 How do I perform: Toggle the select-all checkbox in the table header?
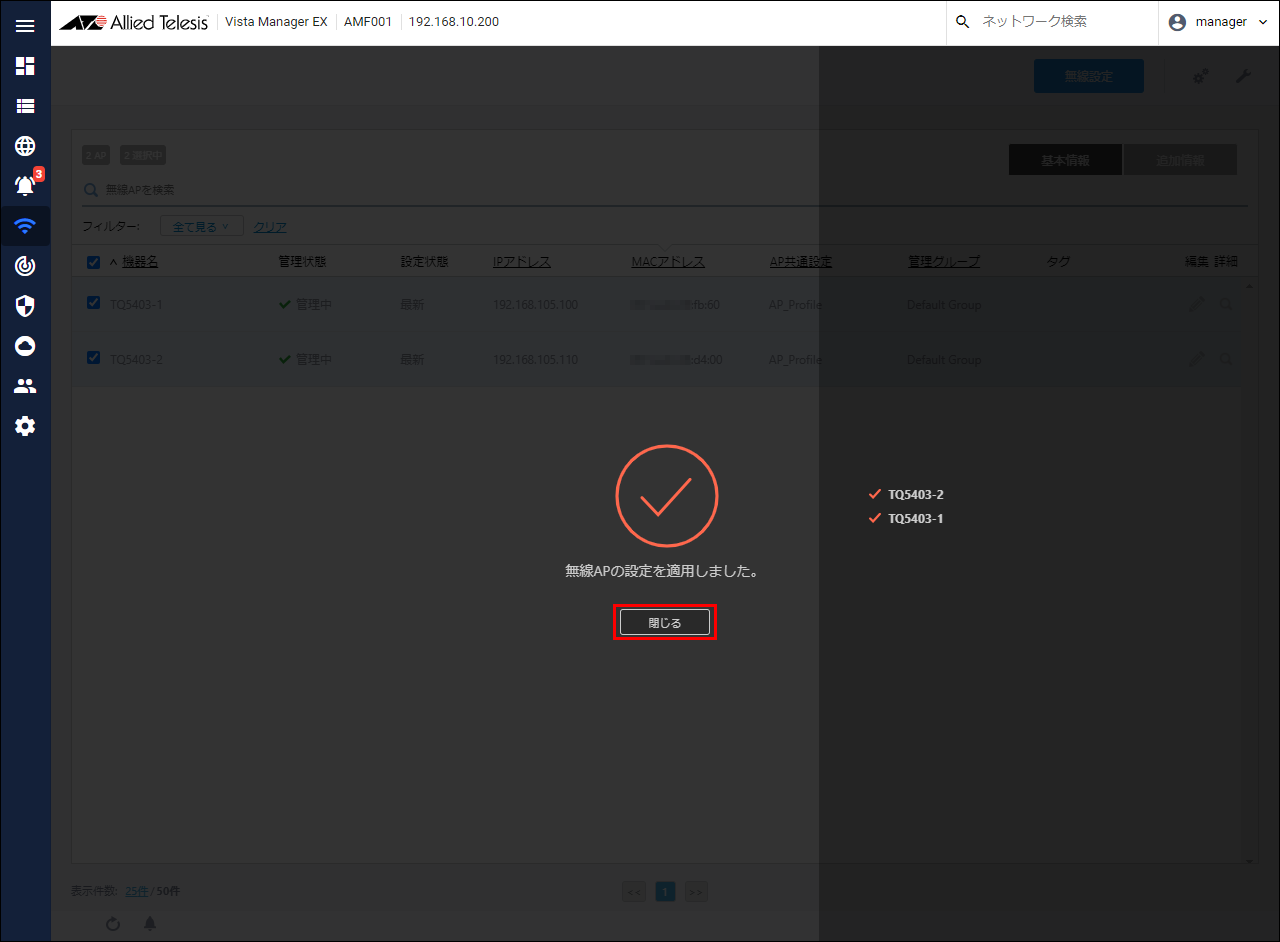pos(93,262)
